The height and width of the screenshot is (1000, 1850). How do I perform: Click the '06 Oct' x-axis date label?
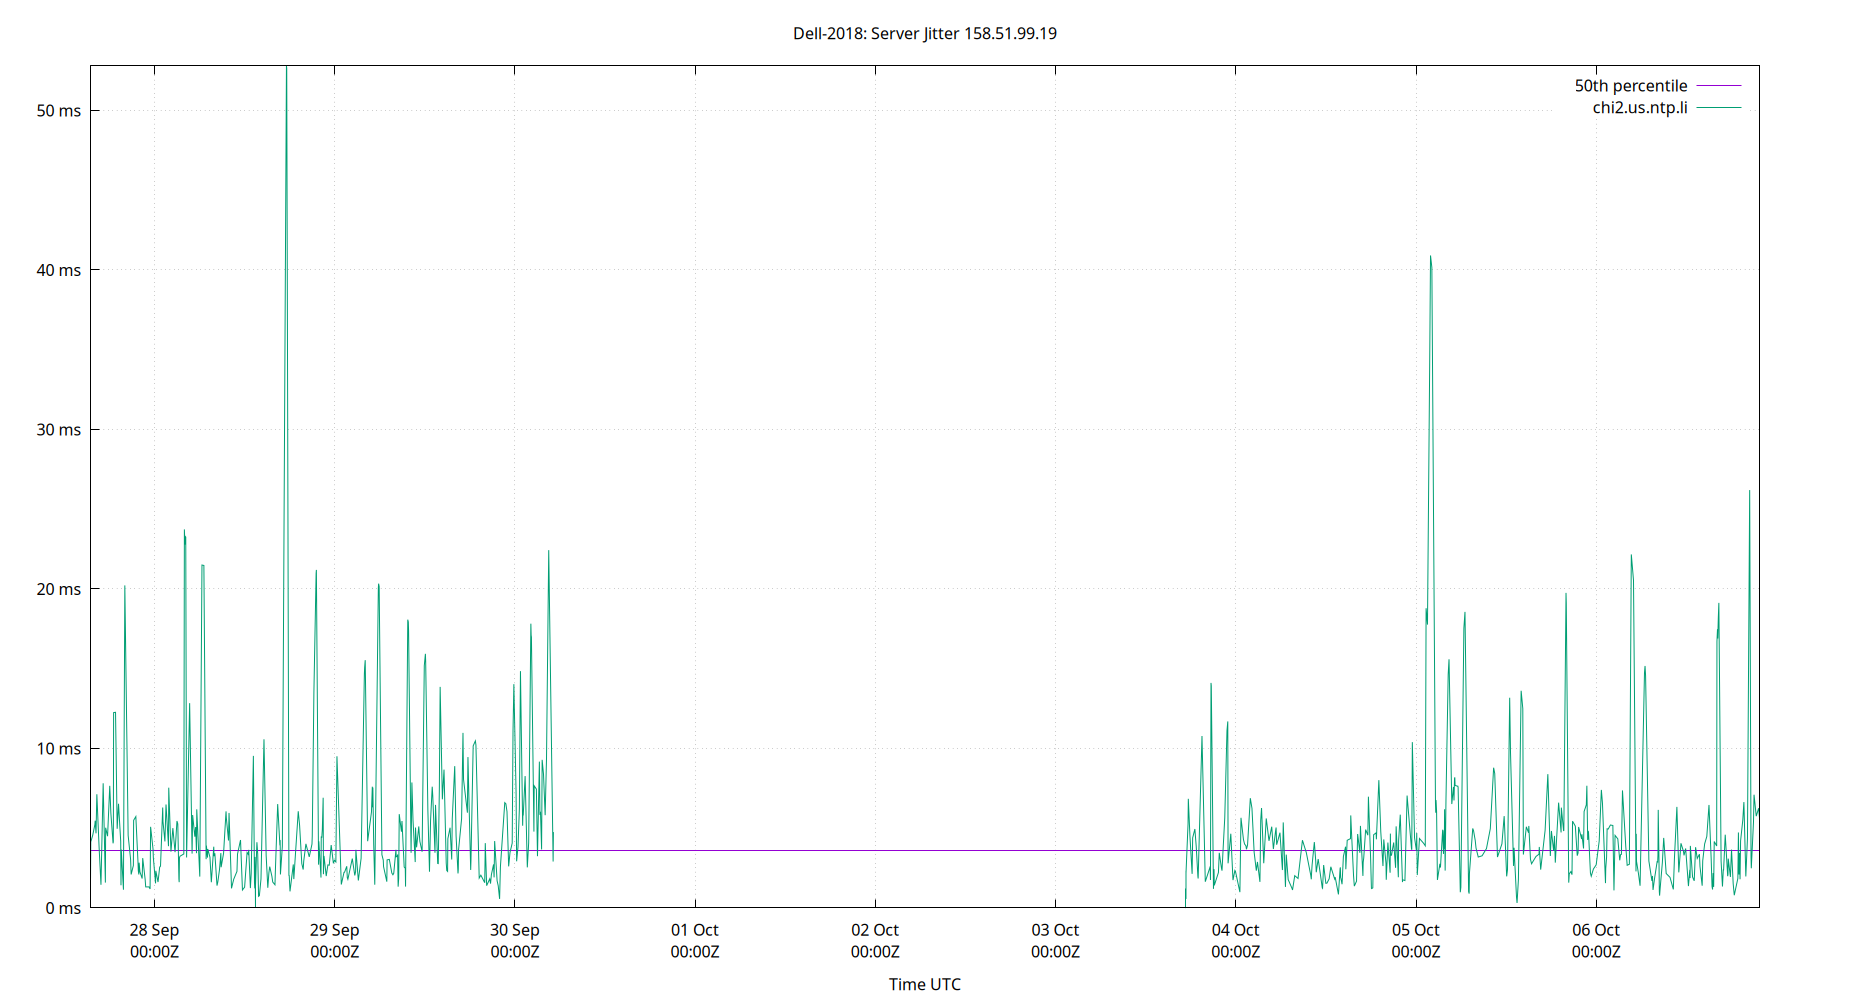click(1596, 930)
